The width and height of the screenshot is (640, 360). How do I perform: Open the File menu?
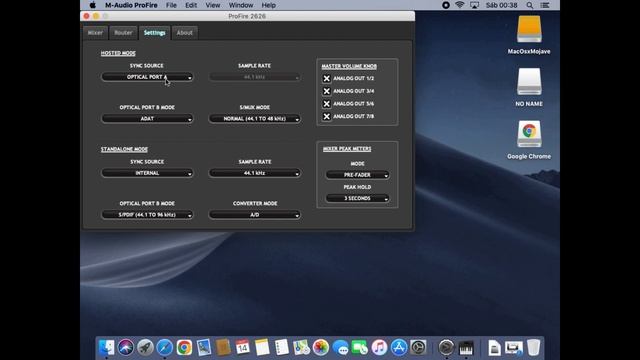pyautogui.click(x=171, y=5)
